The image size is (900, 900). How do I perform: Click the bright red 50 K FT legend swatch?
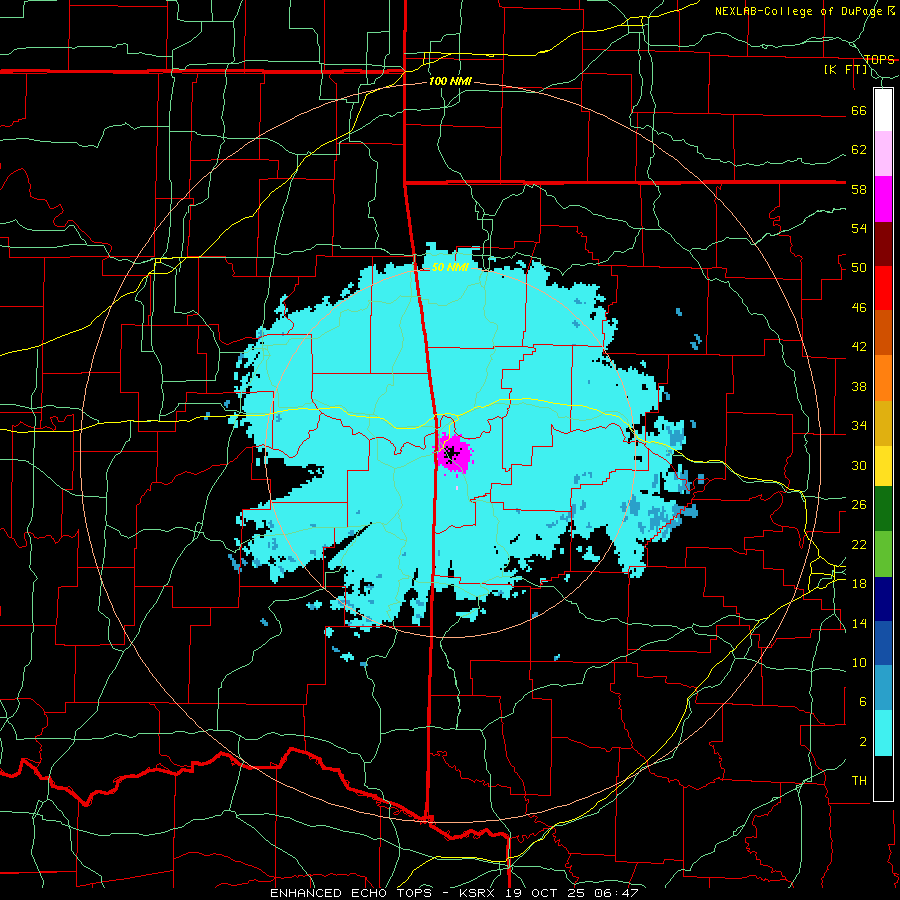coord(883,288)
